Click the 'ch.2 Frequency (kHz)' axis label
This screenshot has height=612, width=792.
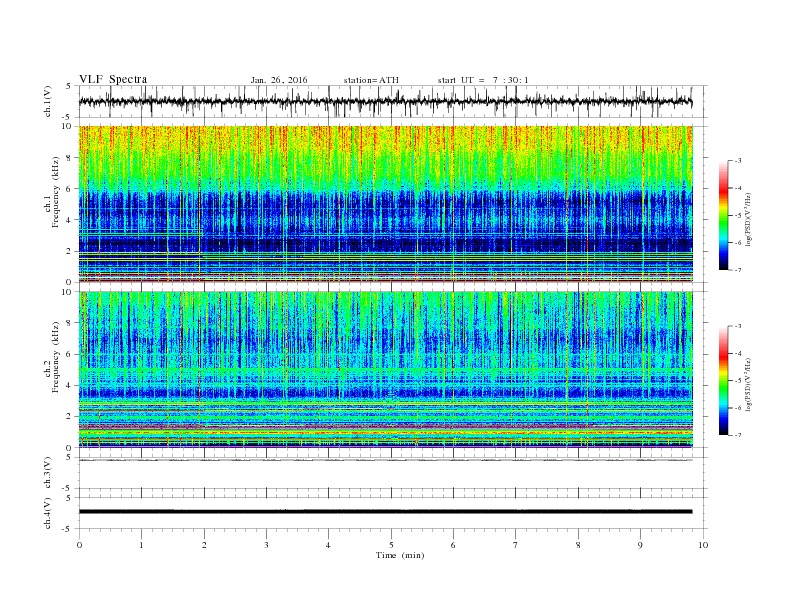tap(52, 370)
